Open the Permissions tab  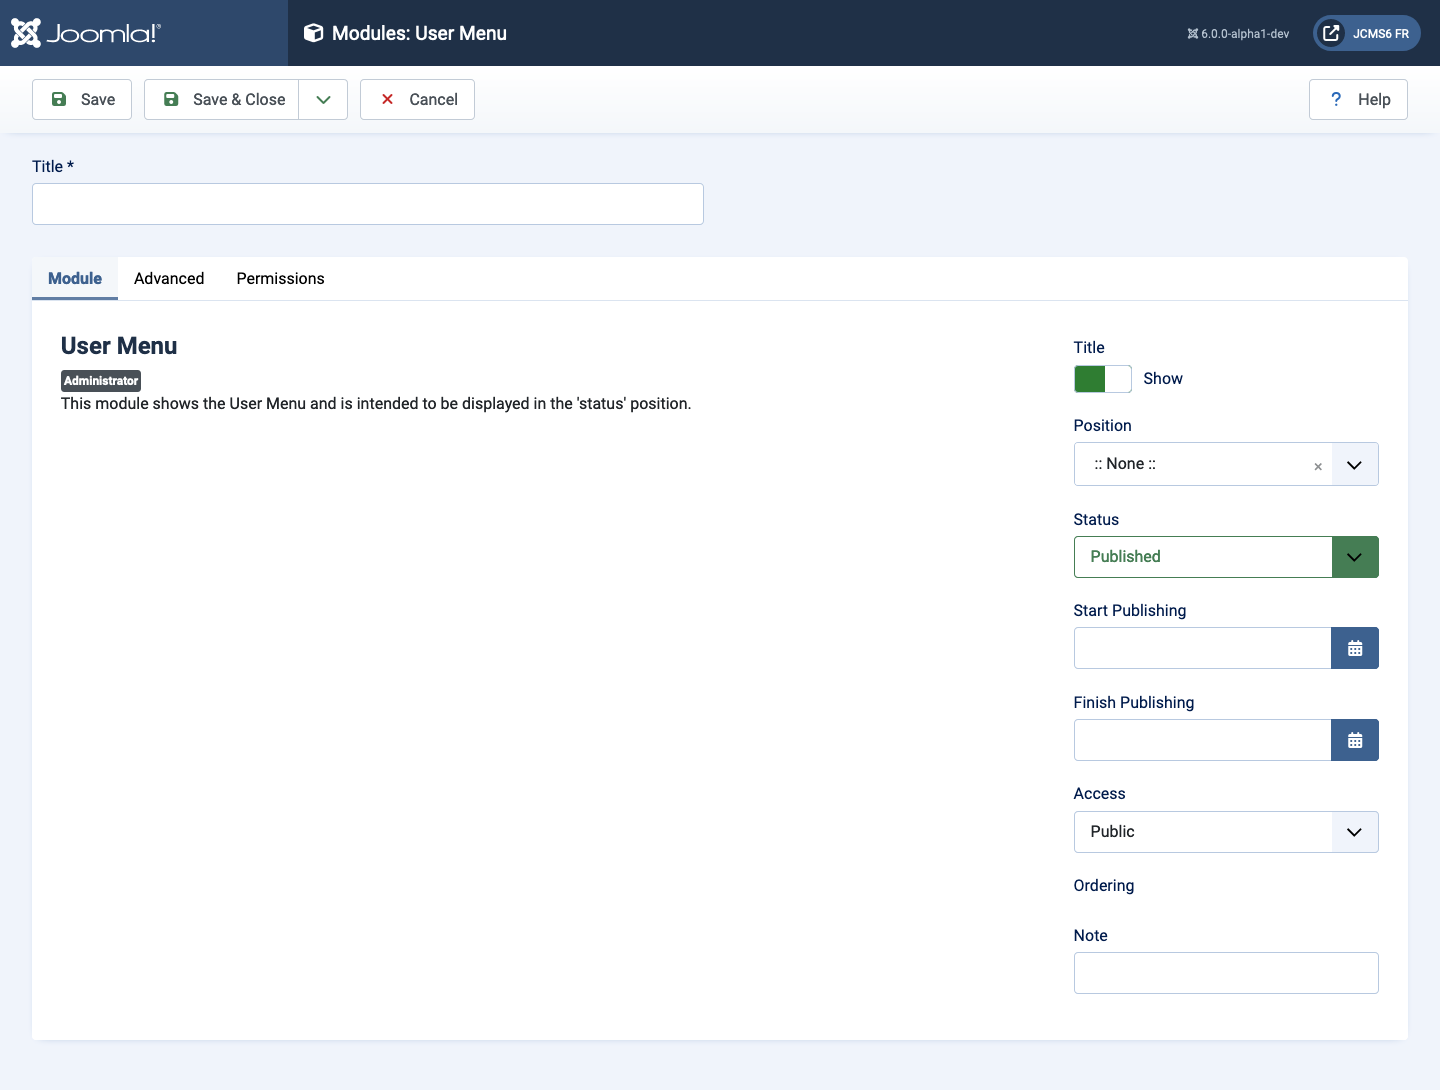click(280, 279)
